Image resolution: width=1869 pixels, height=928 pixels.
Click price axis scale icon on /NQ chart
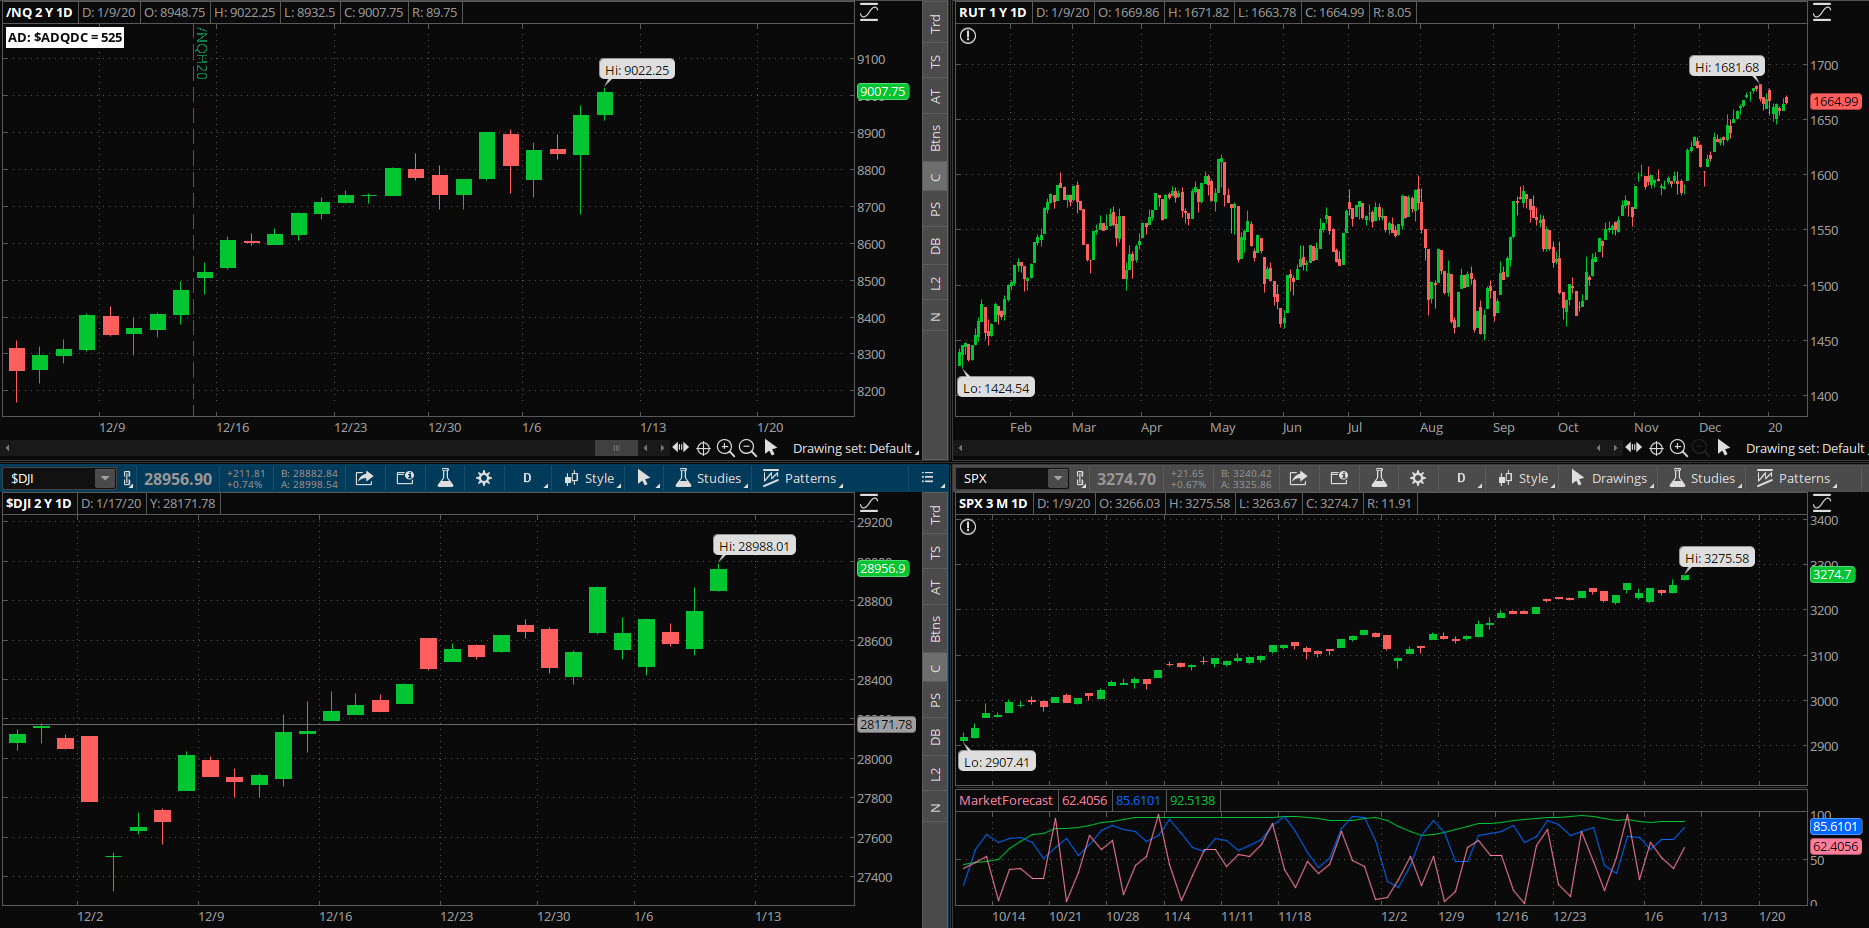pos(870,12)
